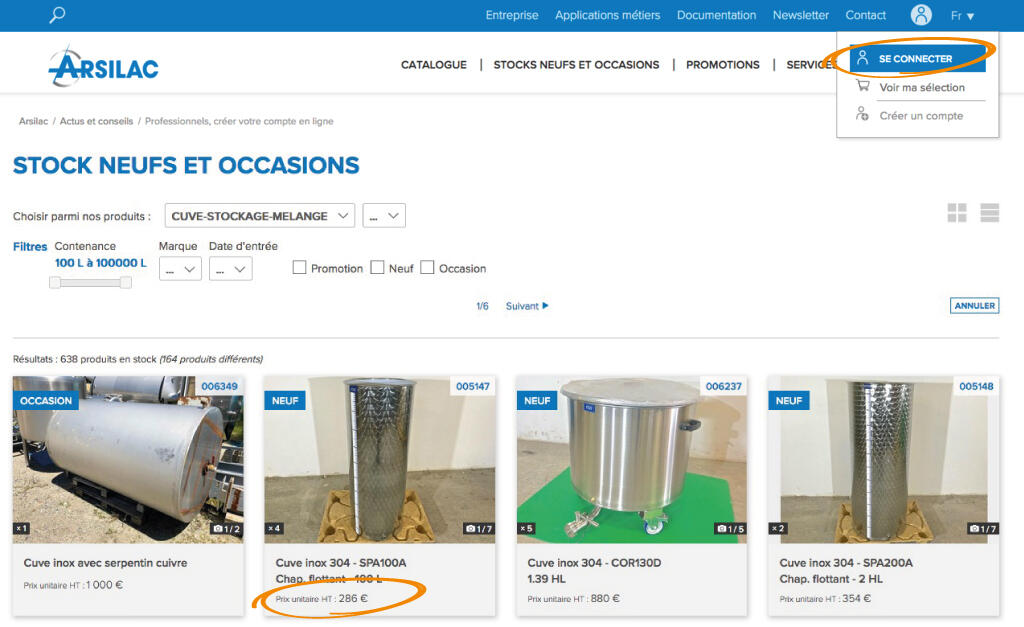The image size is (1024, 627).
Task: Click product reference 005147
Action: pos(473,386)
